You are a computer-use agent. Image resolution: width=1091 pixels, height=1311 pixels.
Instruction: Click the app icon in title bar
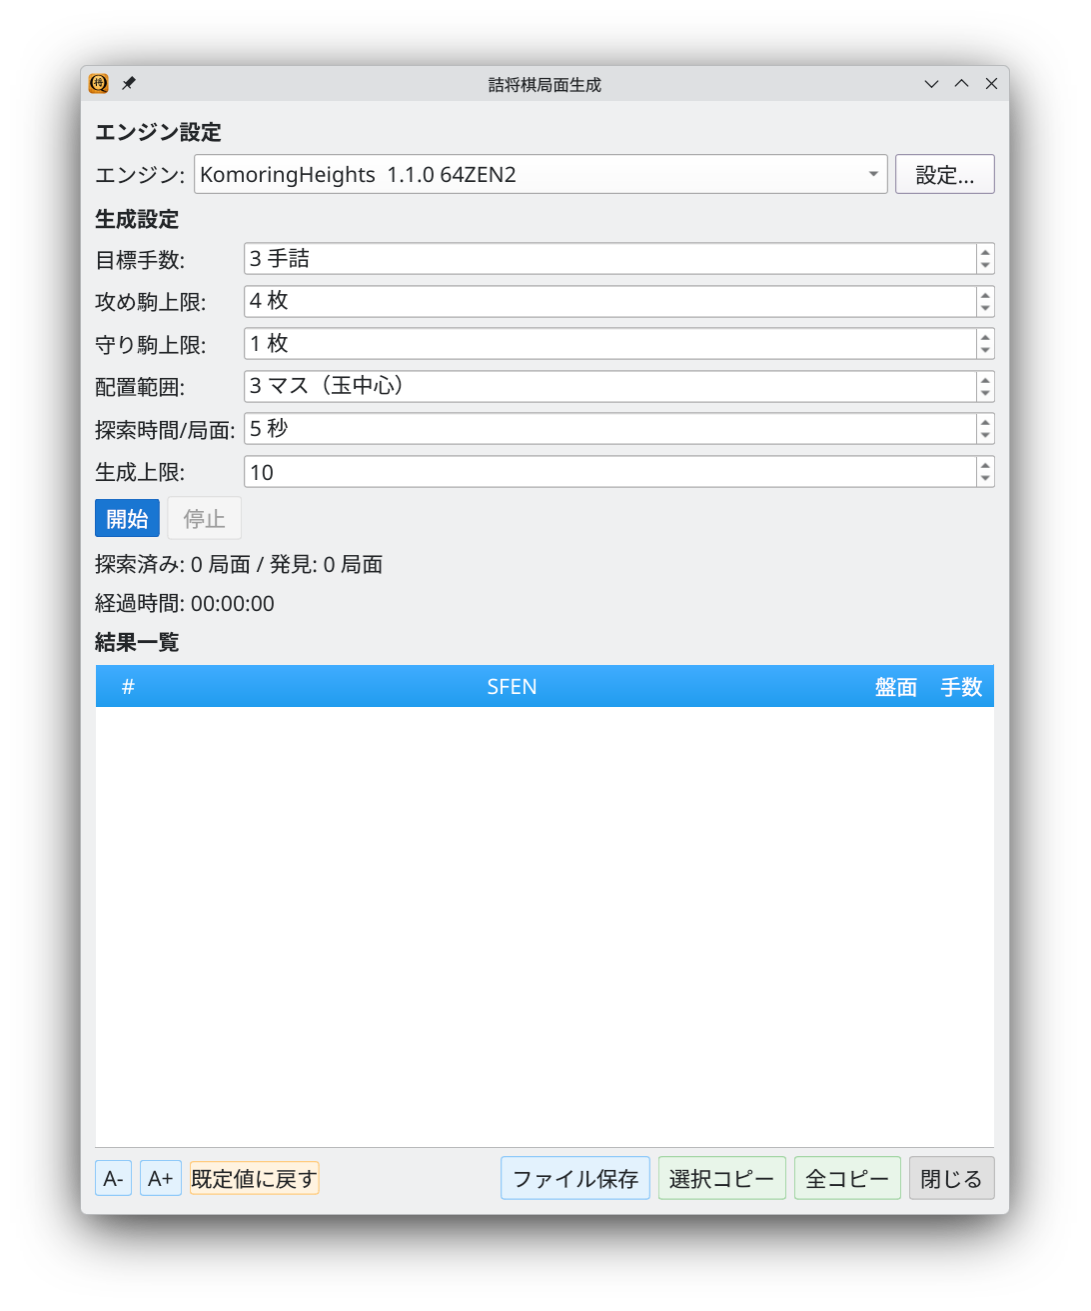point(98,84)
